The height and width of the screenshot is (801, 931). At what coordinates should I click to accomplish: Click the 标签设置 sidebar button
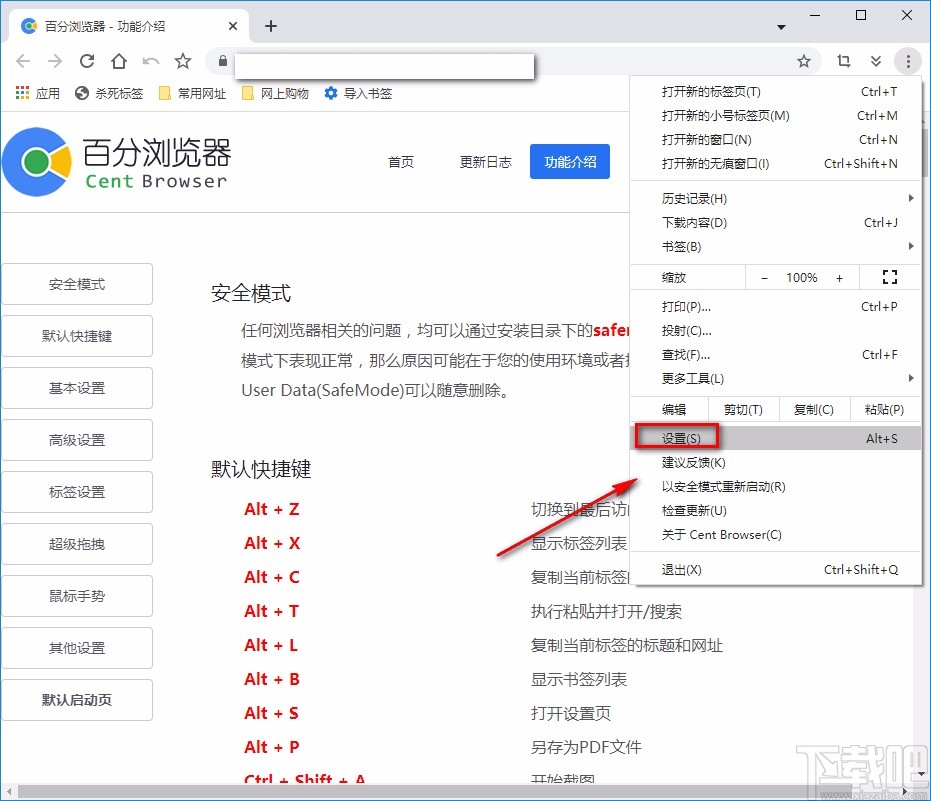(x=77, y=492)
